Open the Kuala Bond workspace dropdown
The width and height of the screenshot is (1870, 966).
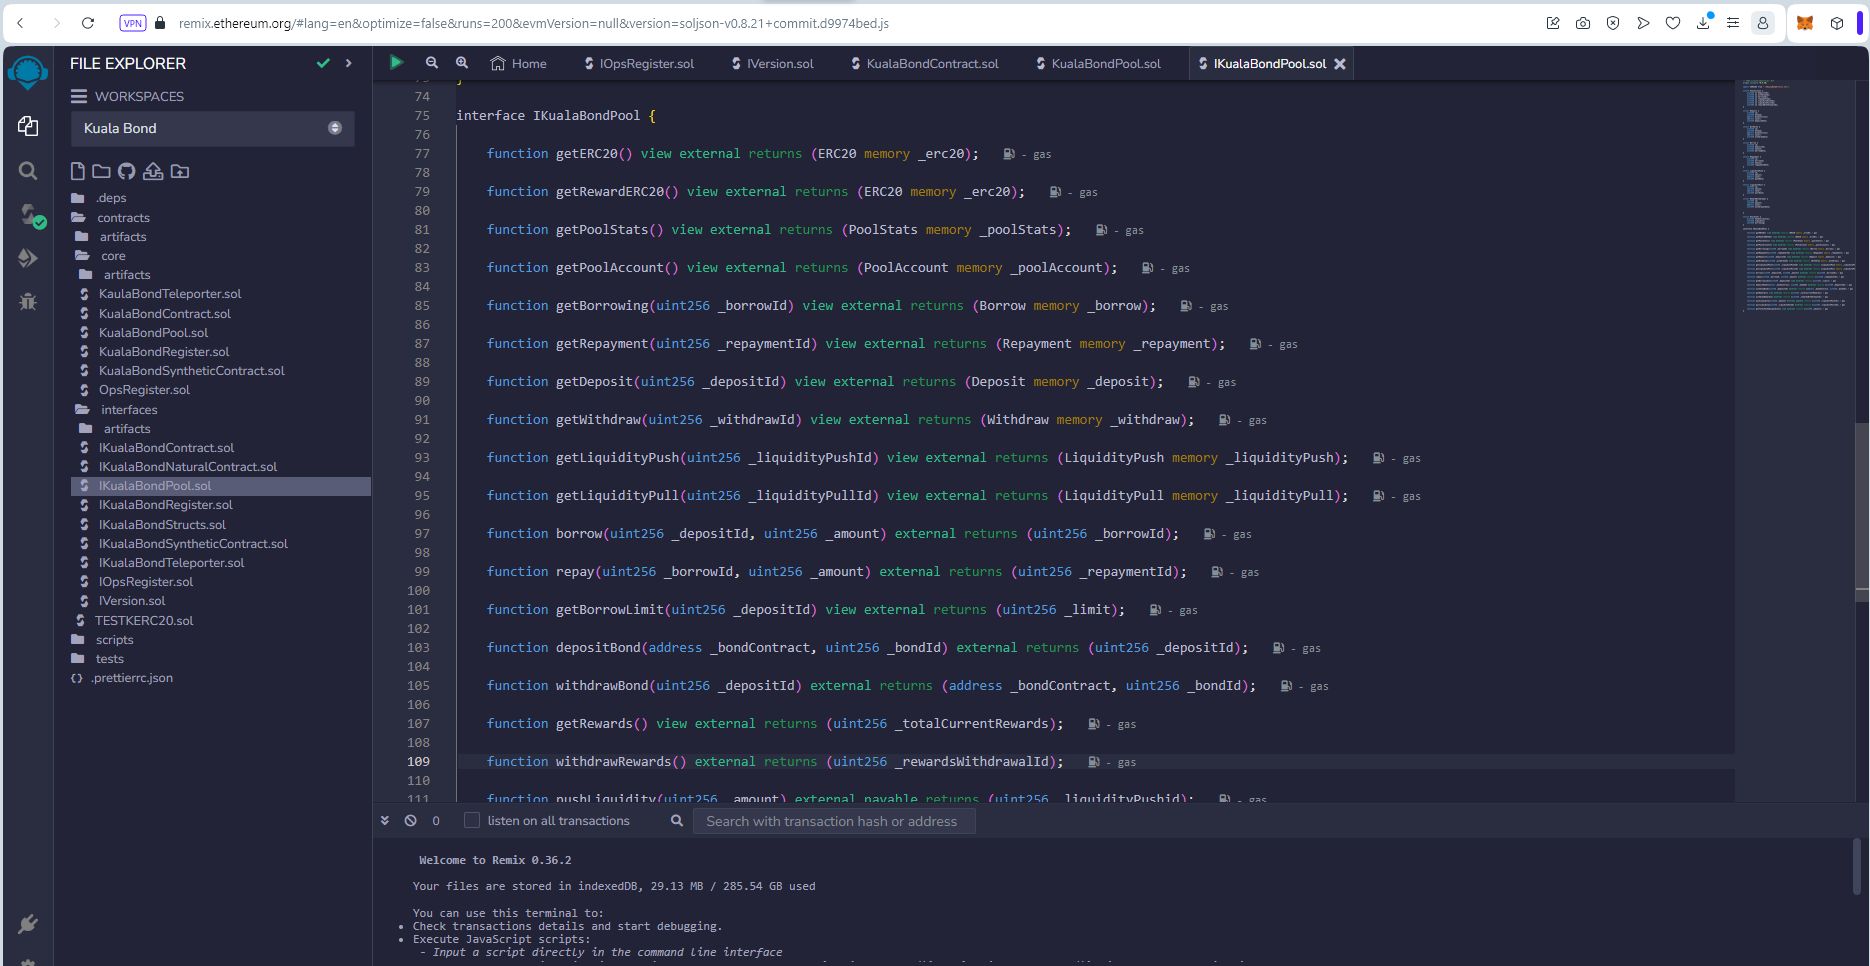[213, 128]
